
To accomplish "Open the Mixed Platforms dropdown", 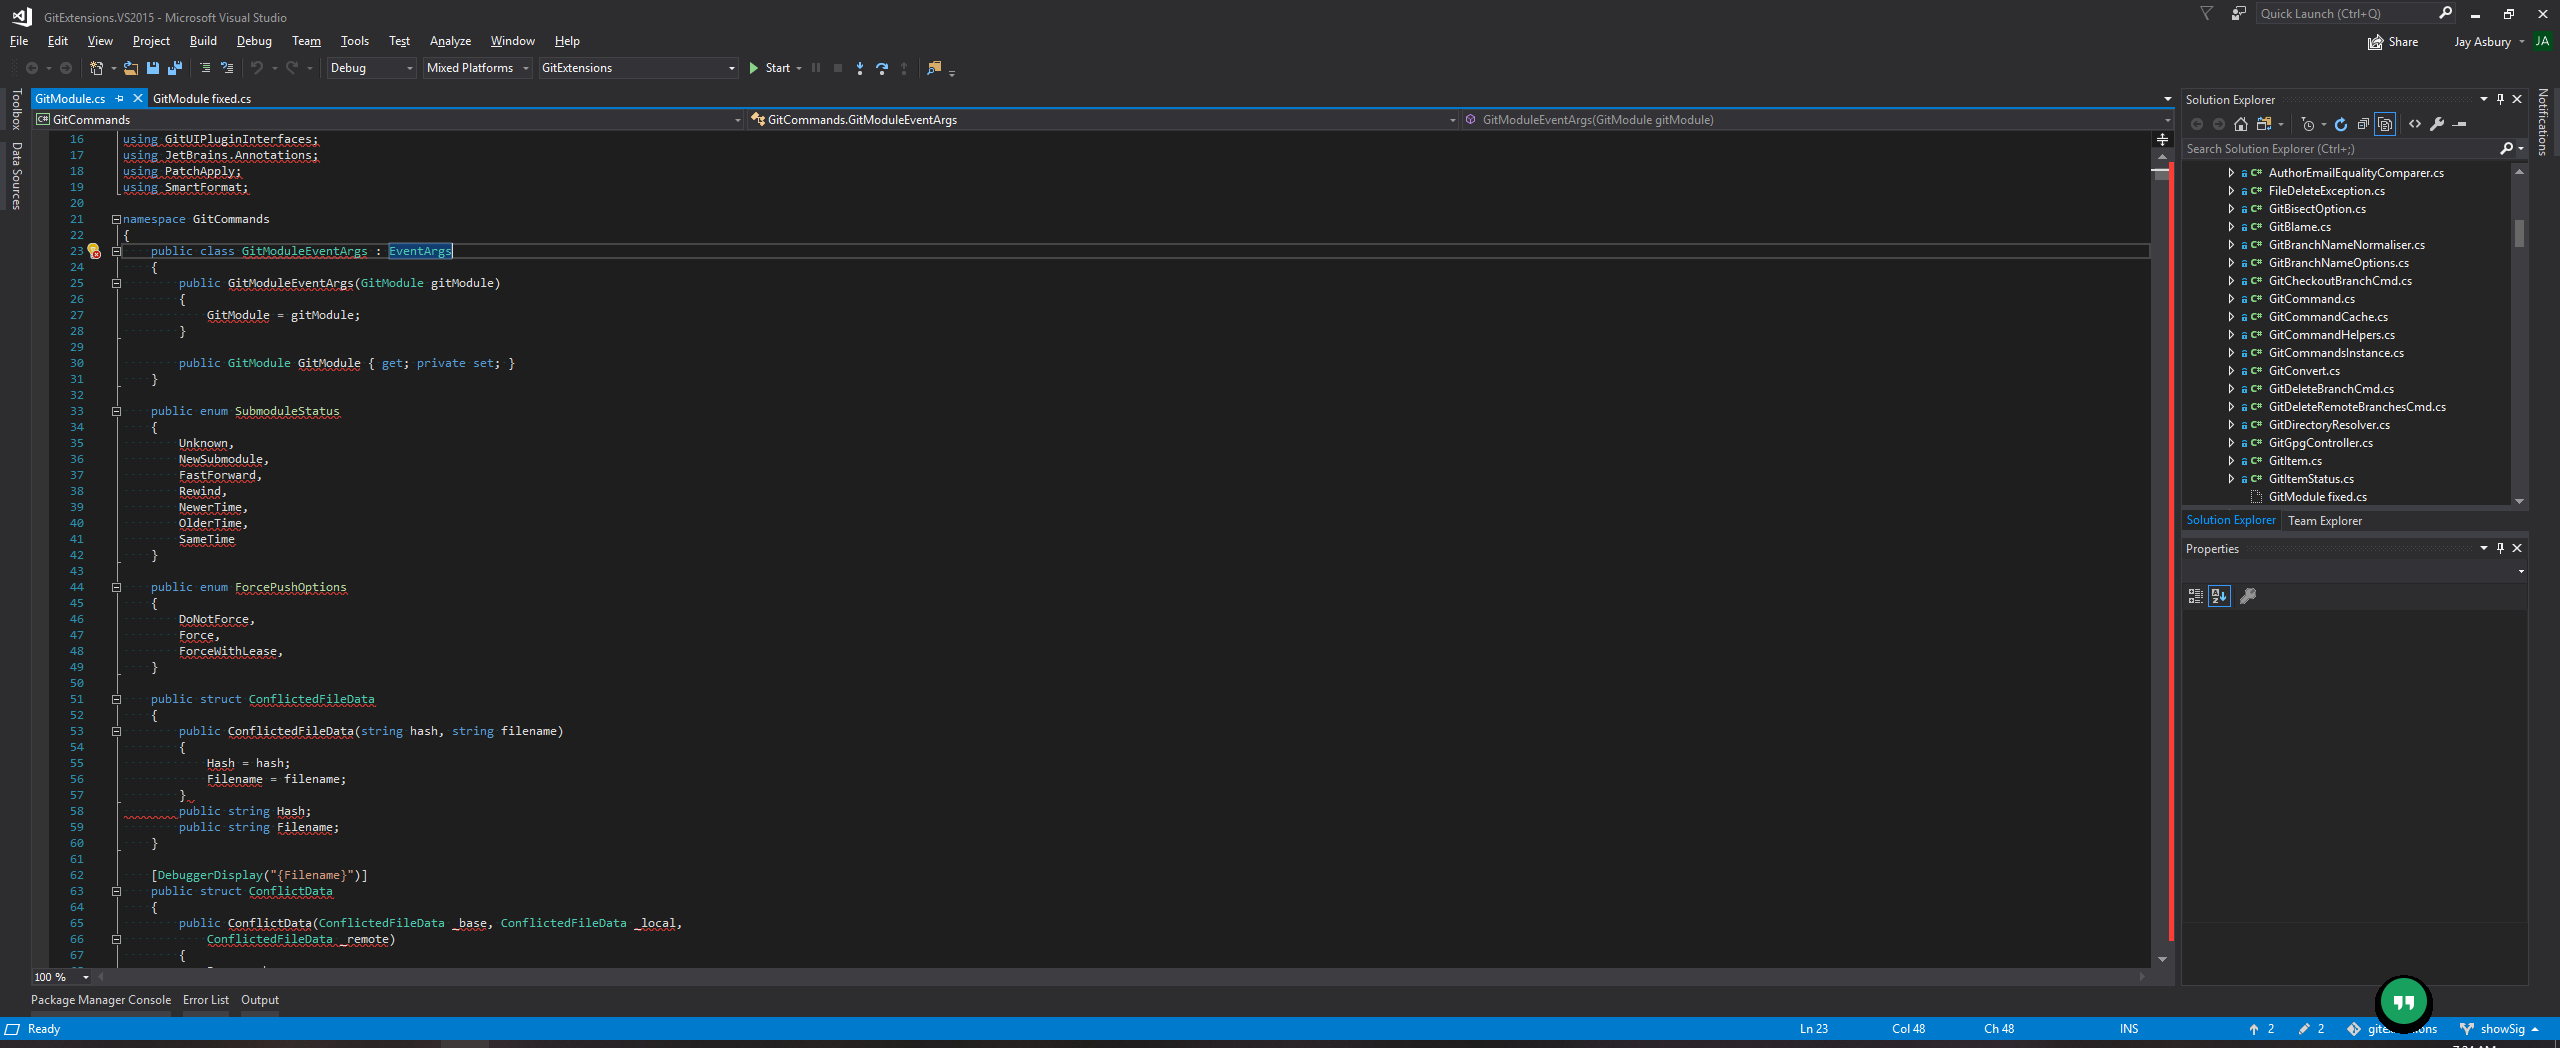I will tap(478, 68).
